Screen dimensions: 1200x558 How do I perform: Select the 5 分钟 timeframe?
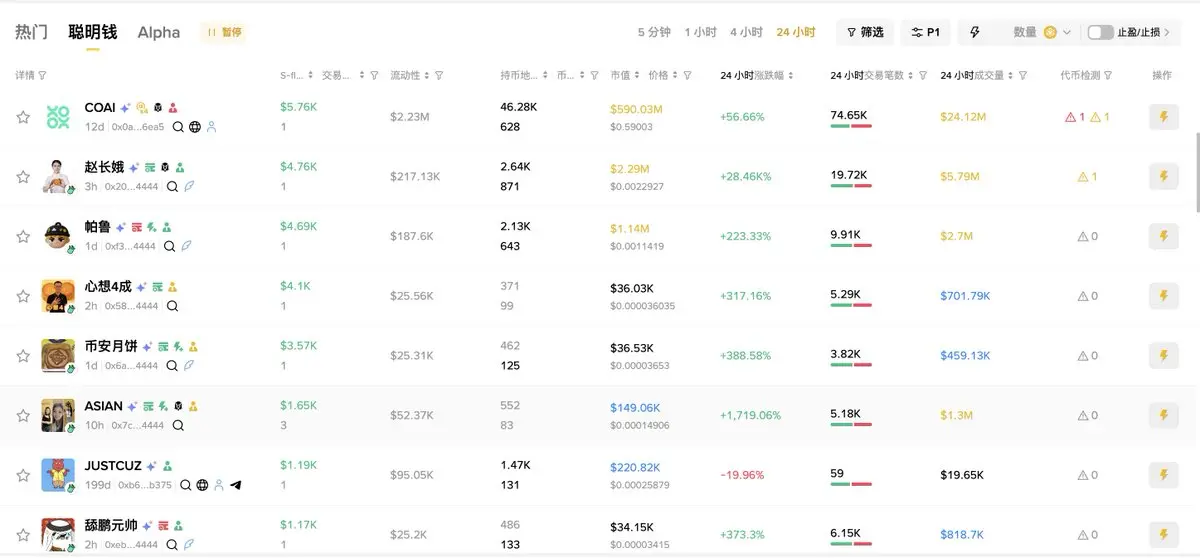[654, 32]
